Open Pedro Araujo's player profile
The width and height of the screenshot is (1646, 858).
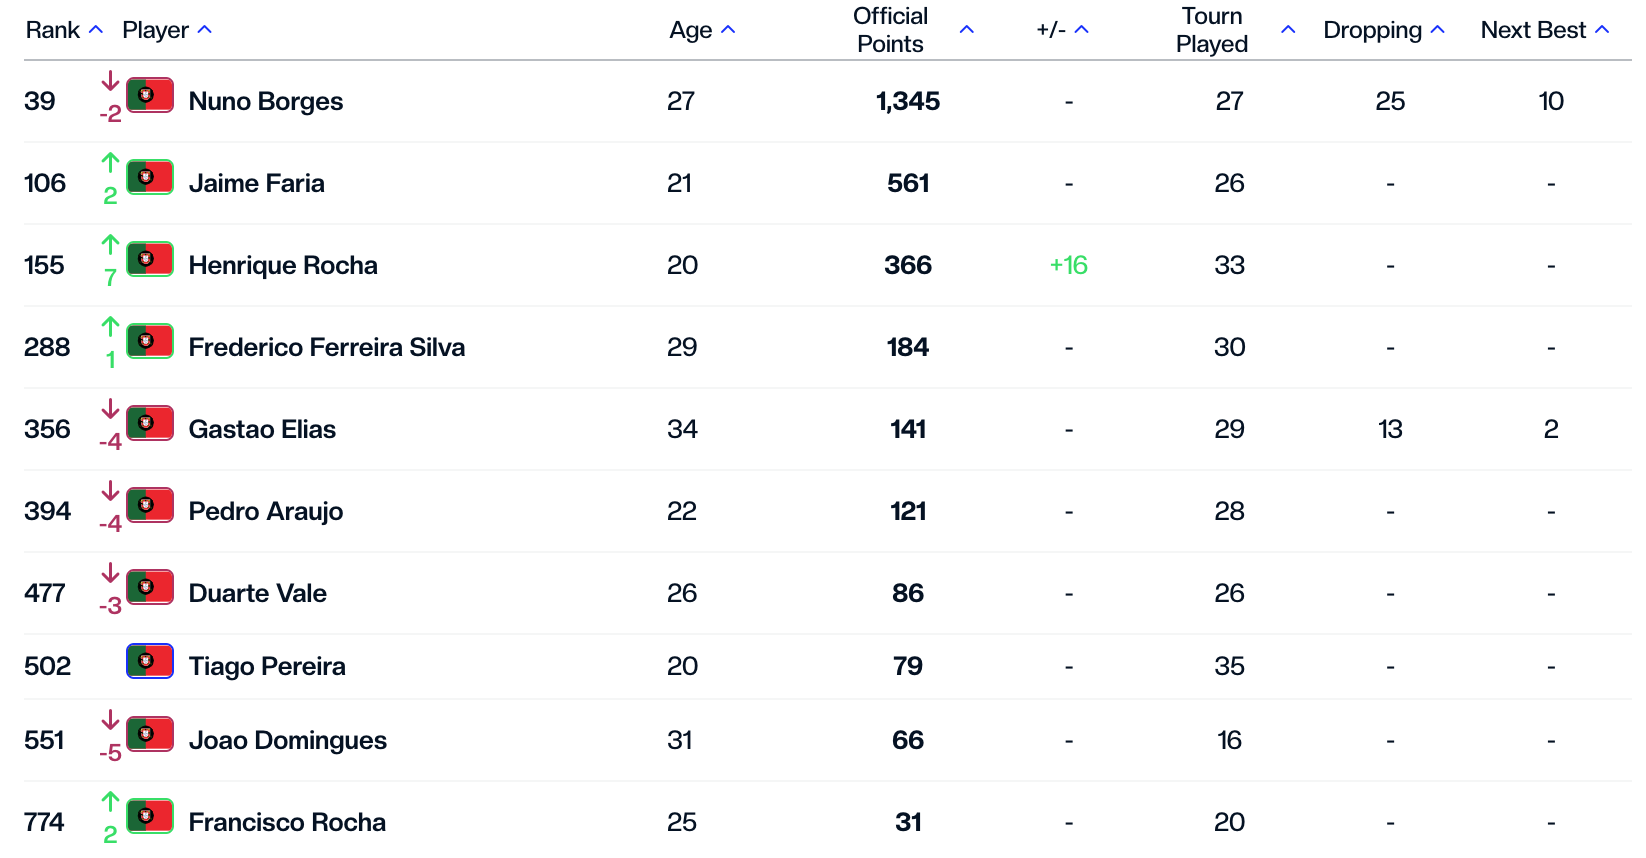point(265,511)
